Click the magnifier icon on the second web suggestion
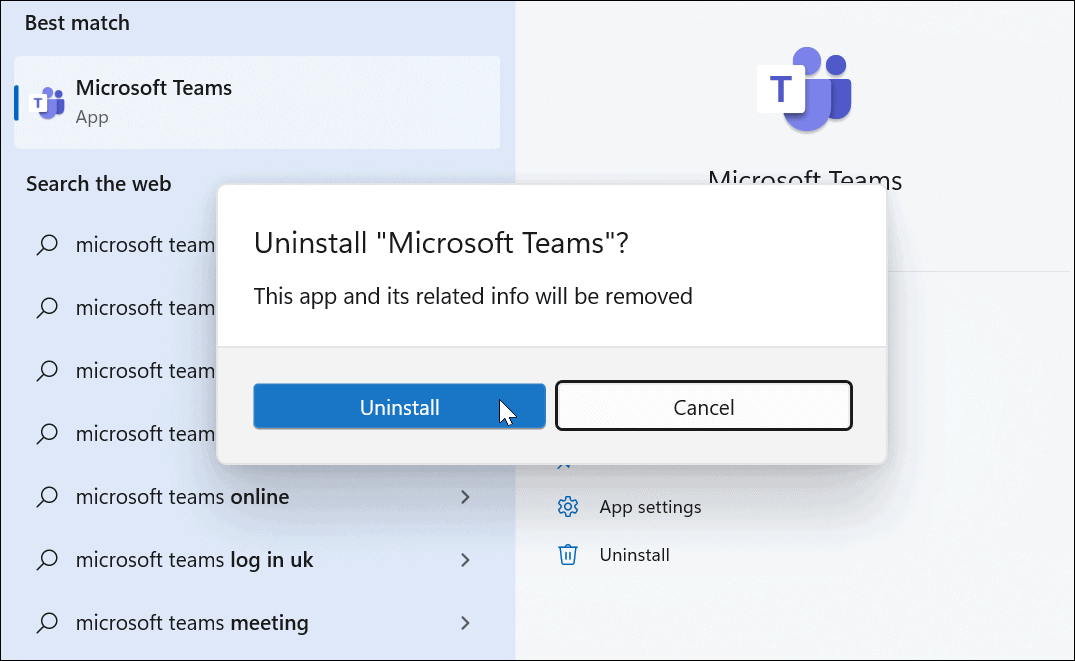This screenshot has width=1075, height=661. click(46, 308)
